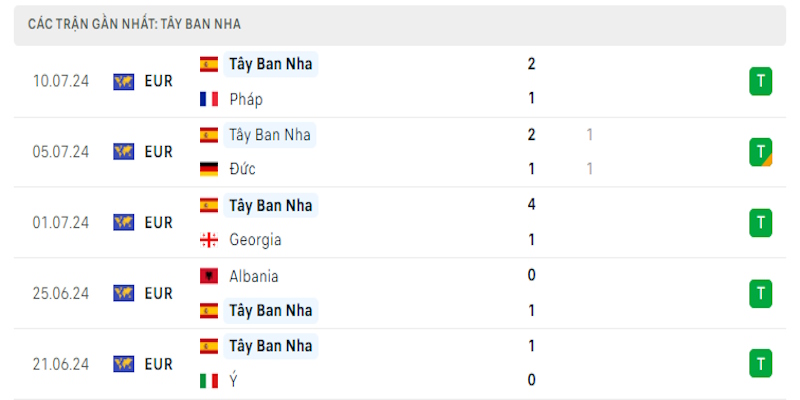The image size is (800, 400).
Task: Click the France flag icon next to Pháp
Action: tap(209, 99)
